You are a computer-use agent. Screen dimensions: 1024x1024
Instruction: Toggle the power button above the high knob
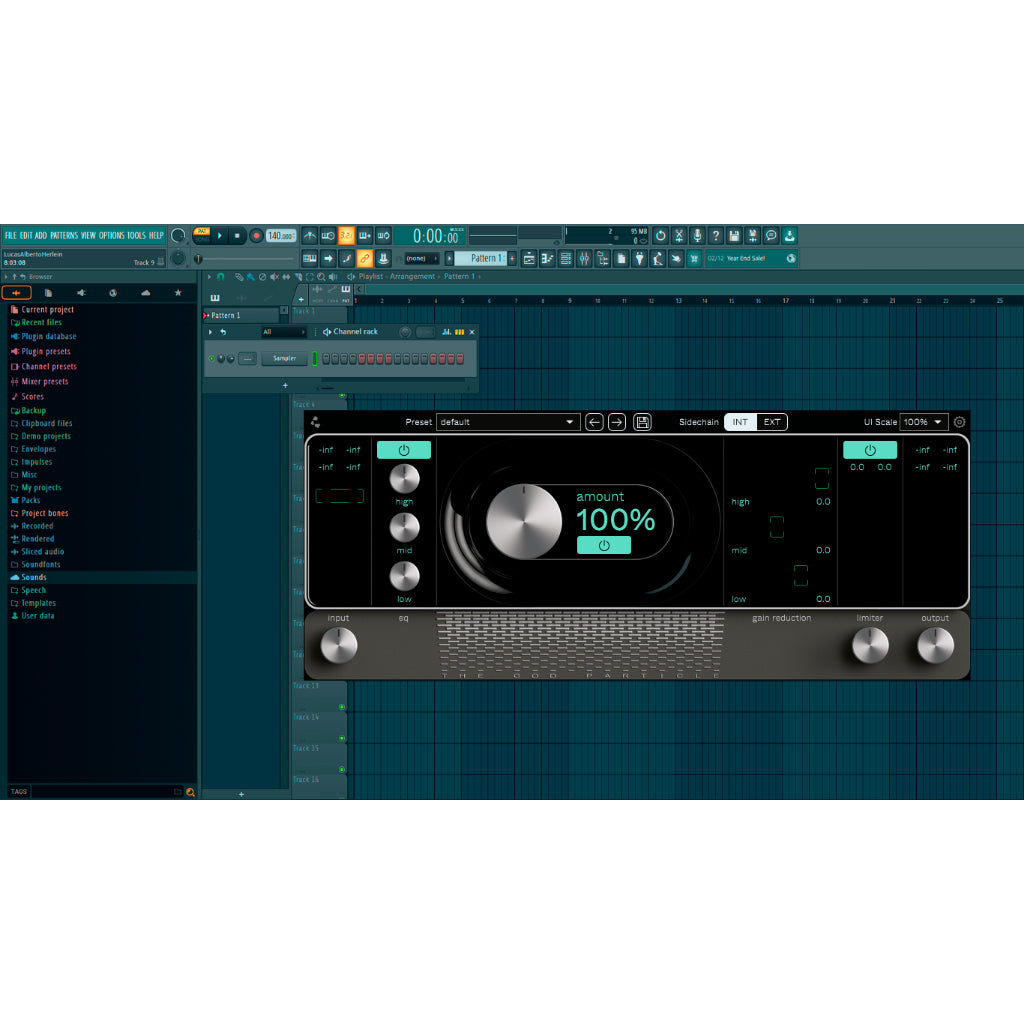pyautogui.click(x=404, y=450)
